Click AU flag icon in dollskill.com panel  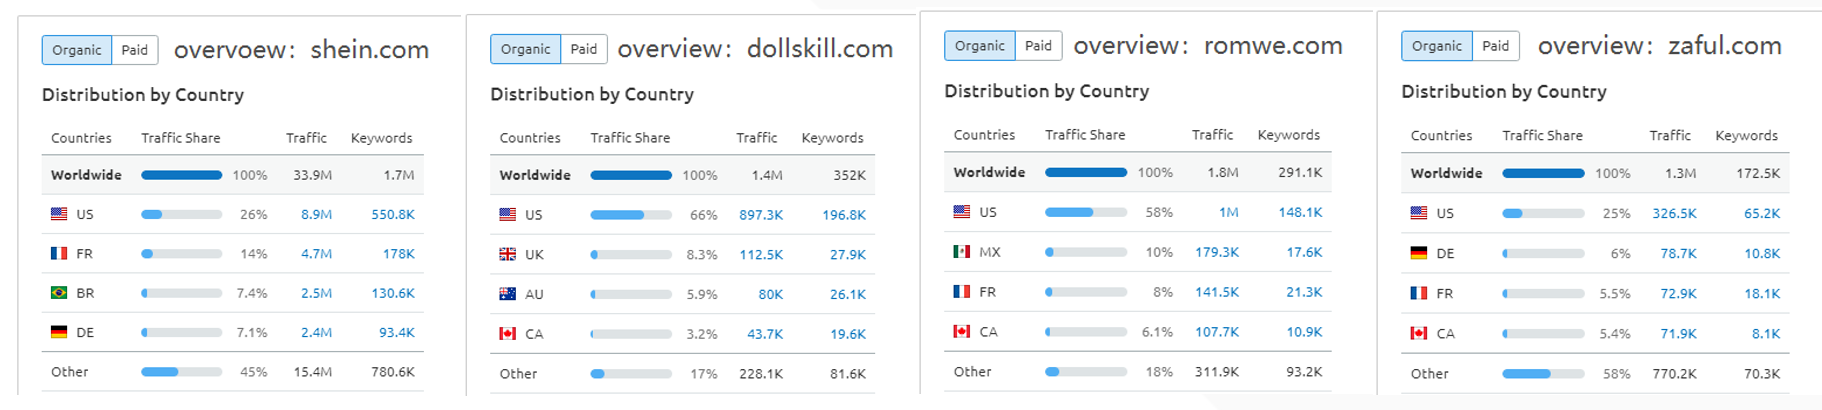pos(508,294)
